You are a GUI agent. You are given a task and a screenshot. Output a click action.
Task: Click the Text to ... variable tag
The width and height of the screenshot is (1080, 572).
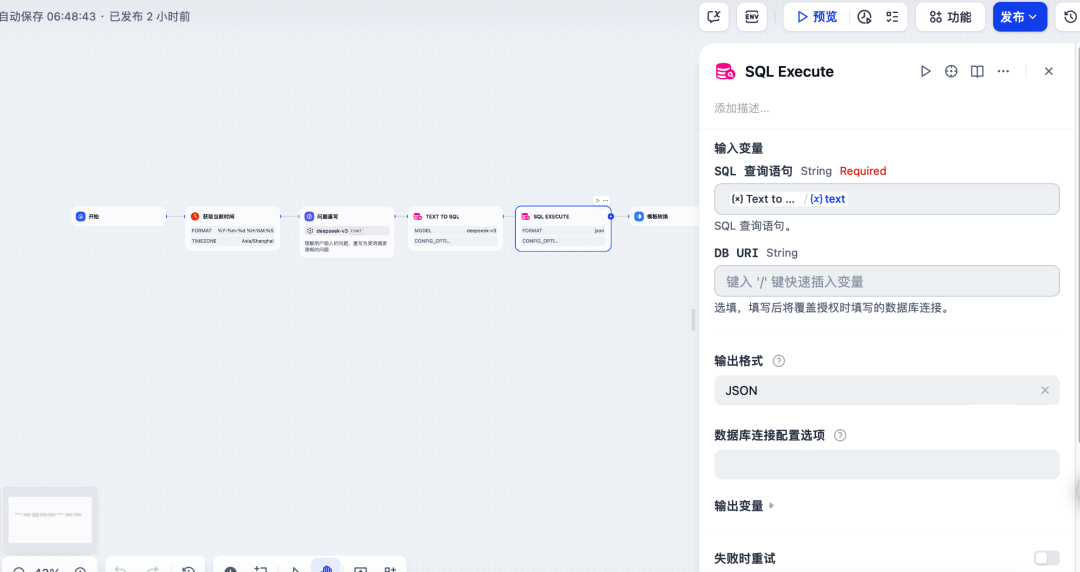pyautogui.click(x=763, y=198)
